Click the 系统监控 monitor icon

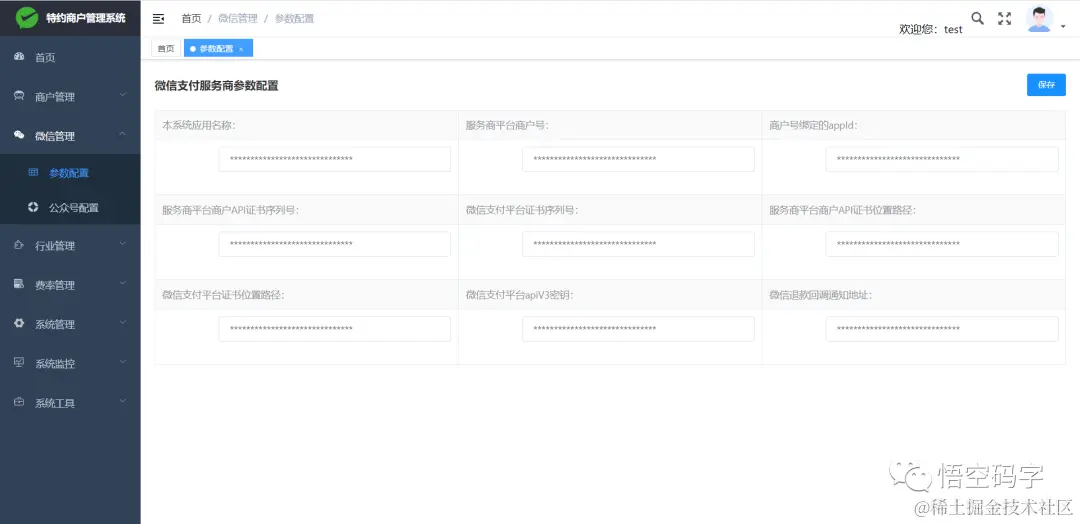pyautogui.click(x=19, y=362)
